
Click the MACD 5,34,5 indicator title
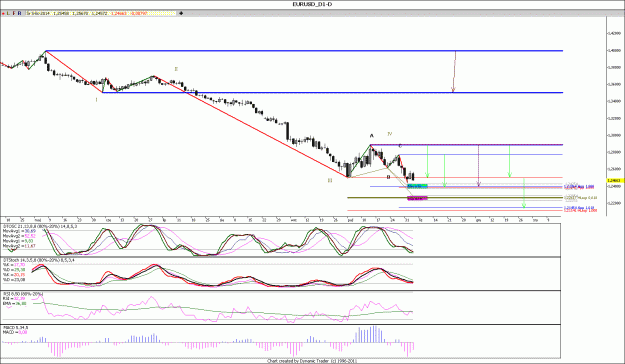(15, 328)
